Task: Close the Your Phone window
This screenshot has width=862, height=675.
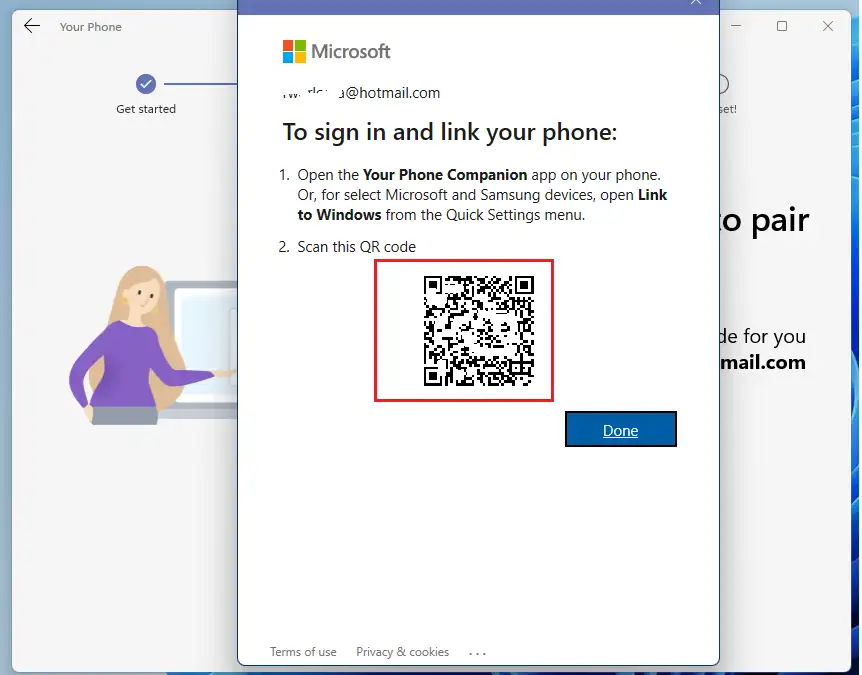Action: [x=828, y=26]
